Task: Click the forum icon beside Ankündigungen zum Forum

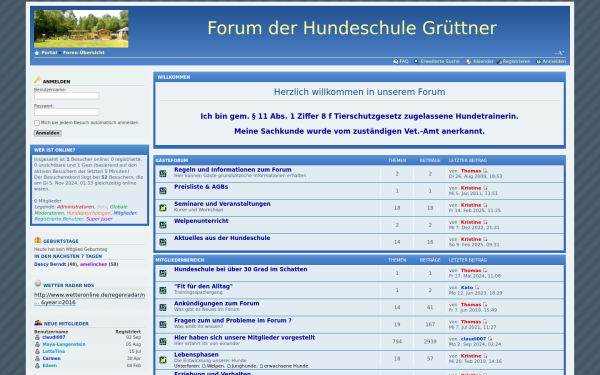Action: click(x=163, y=307)
